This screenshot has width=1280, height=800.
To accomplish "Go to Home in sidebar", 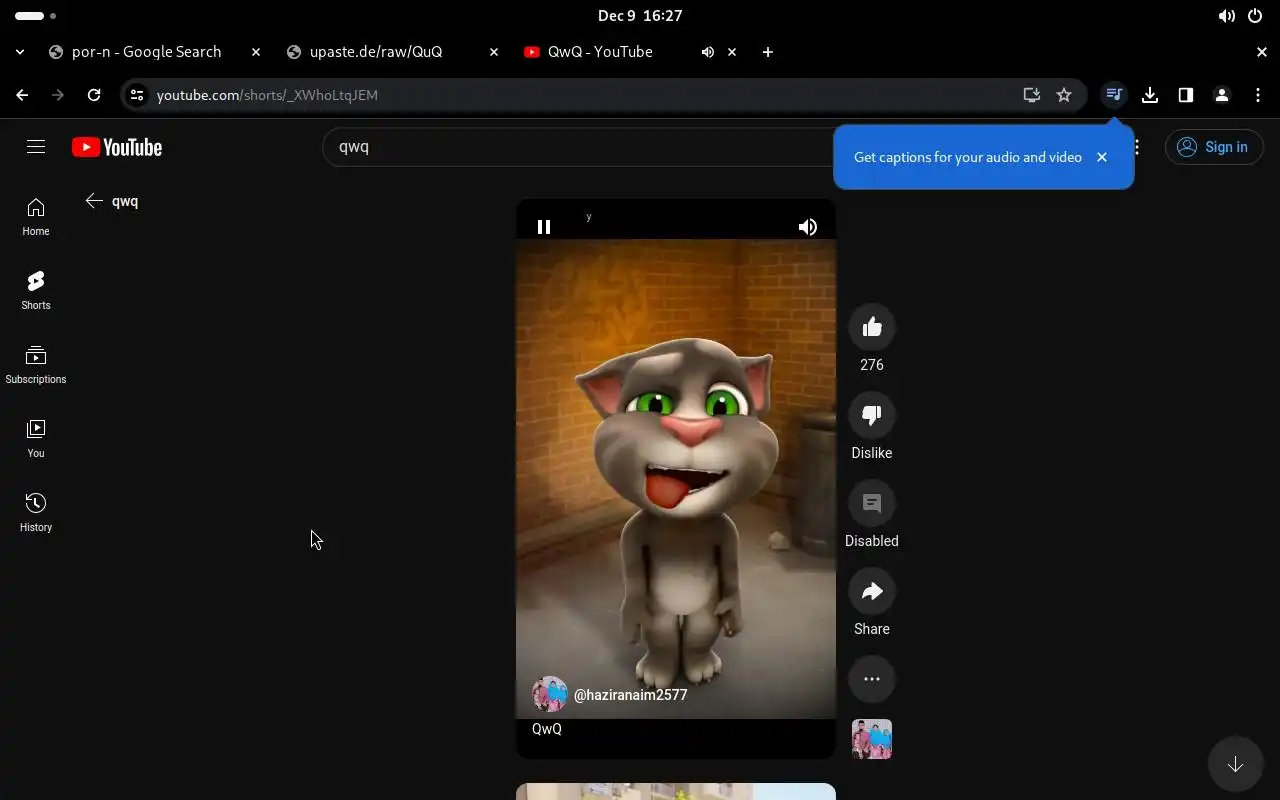I will coord(36,217).
